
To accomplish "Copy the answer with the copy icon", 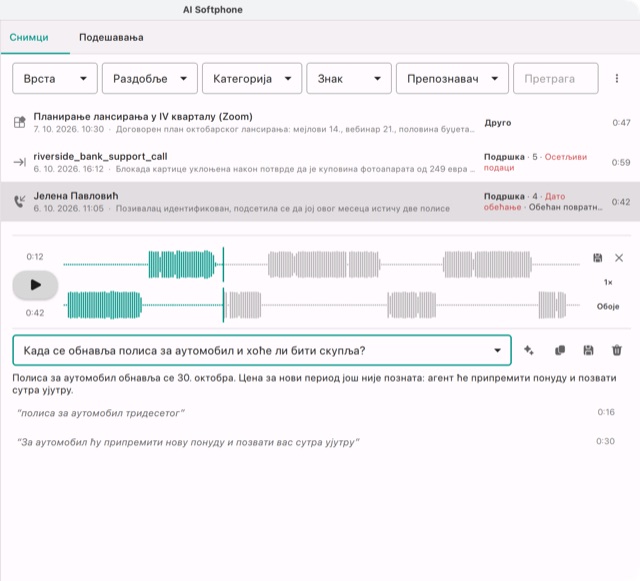I will [560, 350].
